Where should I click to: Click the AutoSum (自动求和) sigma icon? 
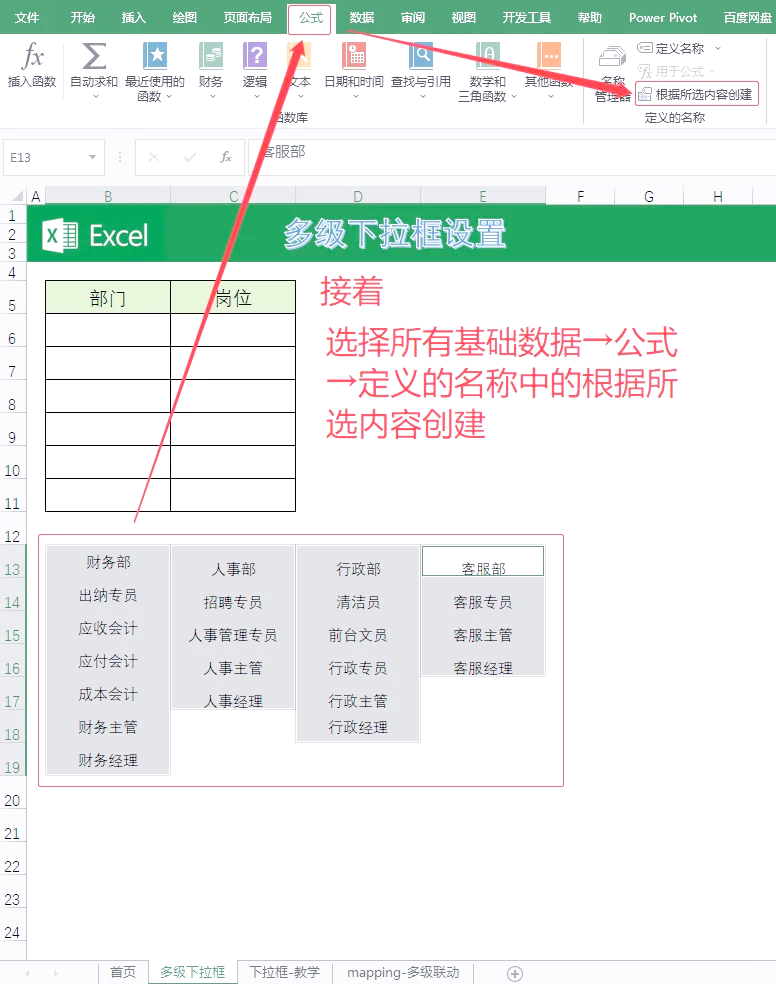(94, 56)
